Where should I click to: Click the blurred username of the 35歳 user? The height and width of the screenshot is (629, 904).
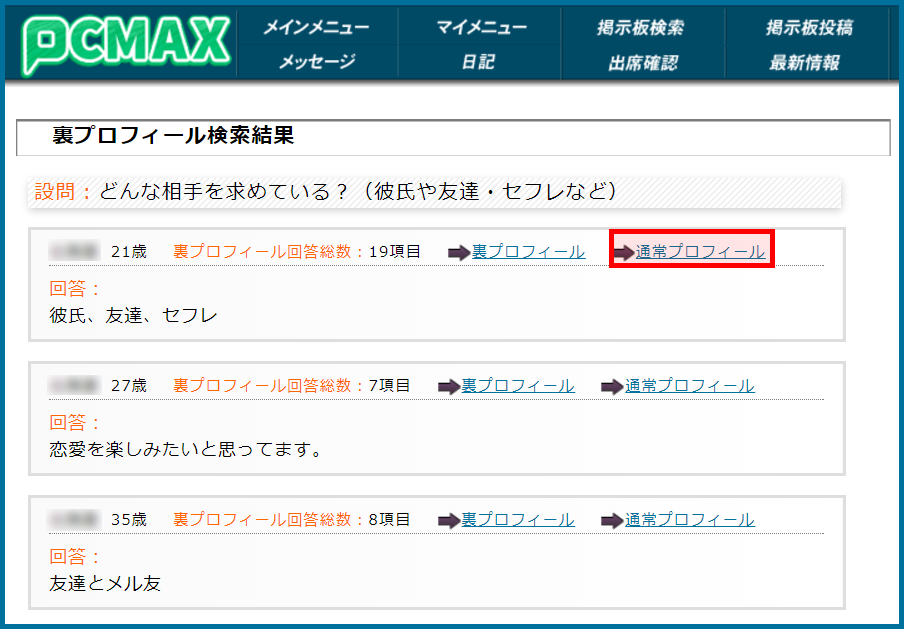[x=75, y=519]
